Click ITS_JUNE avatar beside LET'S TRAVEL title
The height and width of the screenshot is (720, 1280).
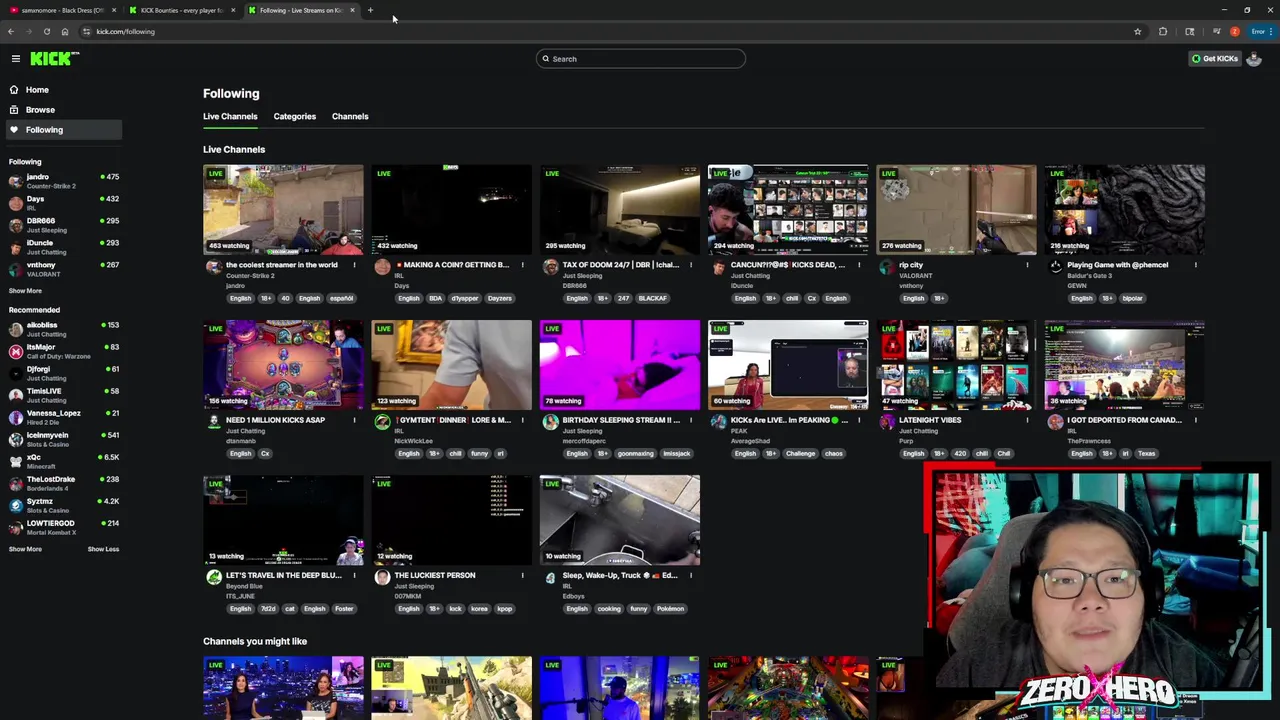click(x=213, y=577)
